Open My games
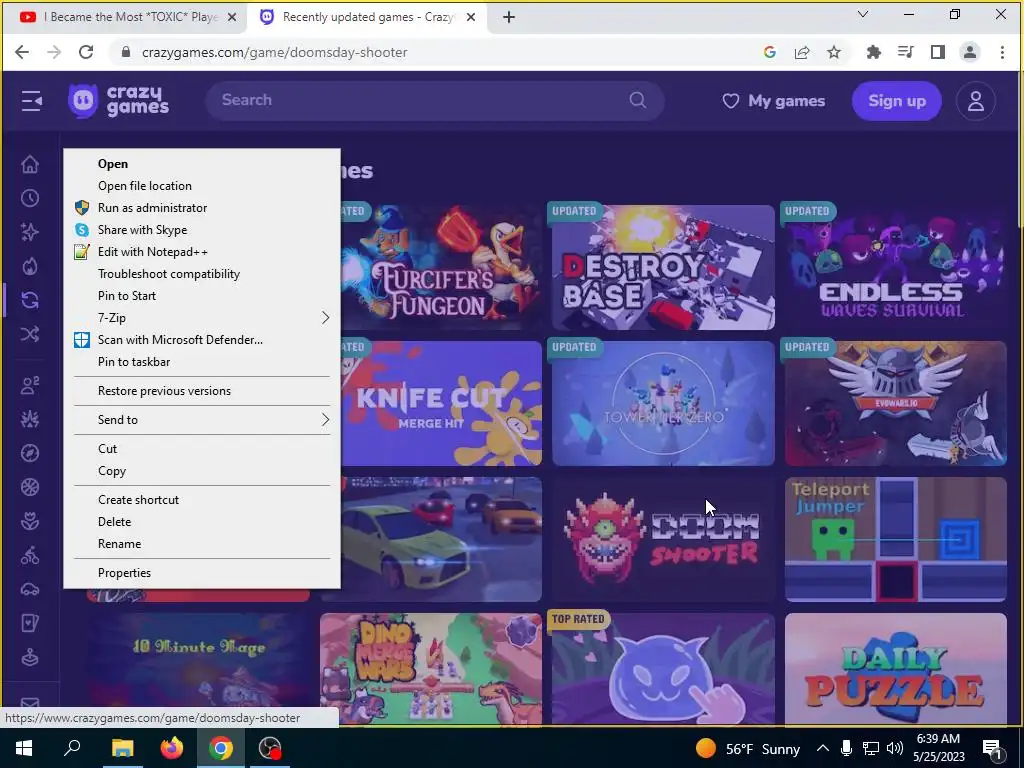 774,101
